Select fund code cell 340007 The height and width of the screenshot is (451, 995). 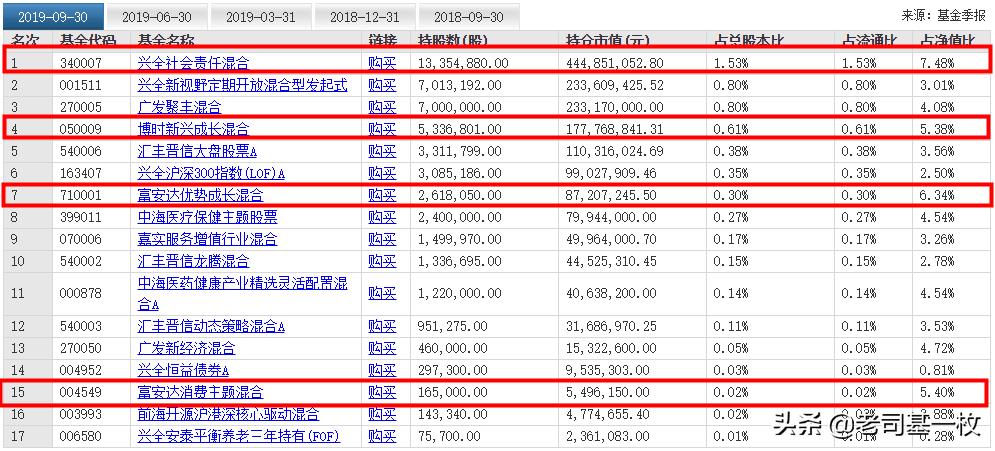81,63
